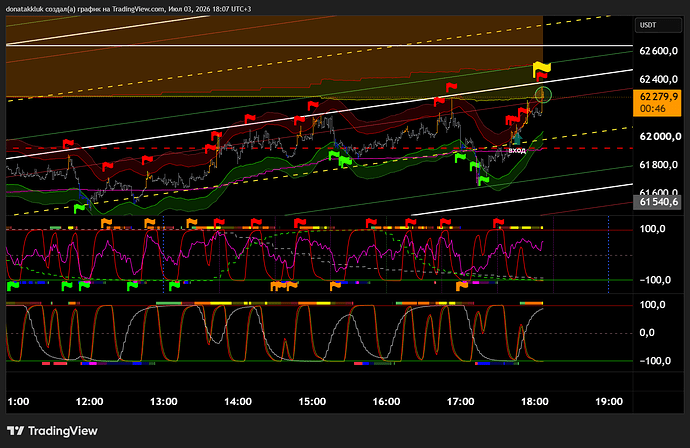The height and width of the screenshot is (448, 690).
Task: Click the 14:00 time axis label
Action: [x=238, y=401]
